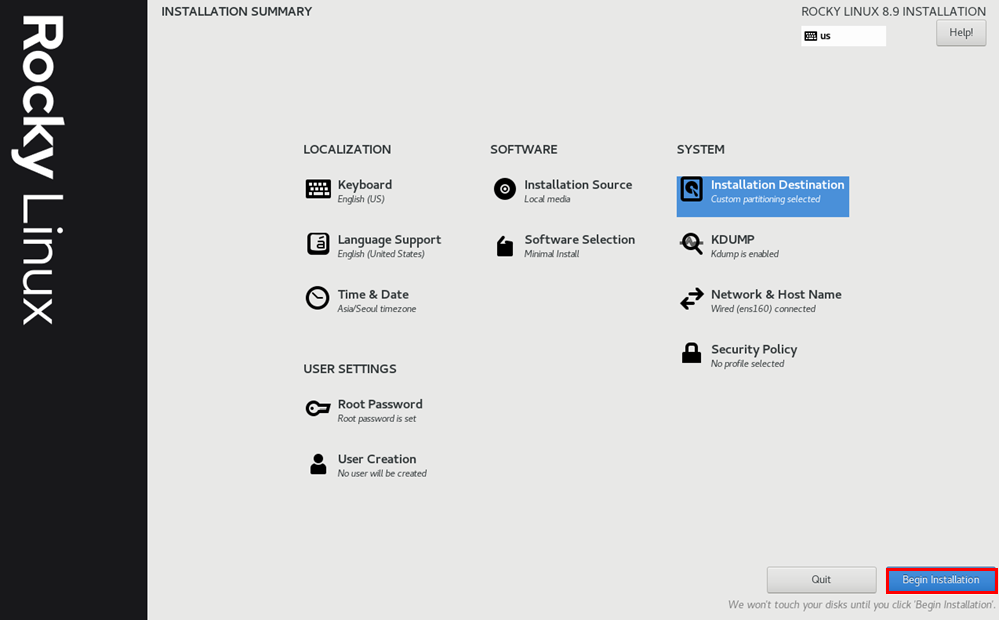
Task: Open Security Policy settings
Action: click(754, 349)
